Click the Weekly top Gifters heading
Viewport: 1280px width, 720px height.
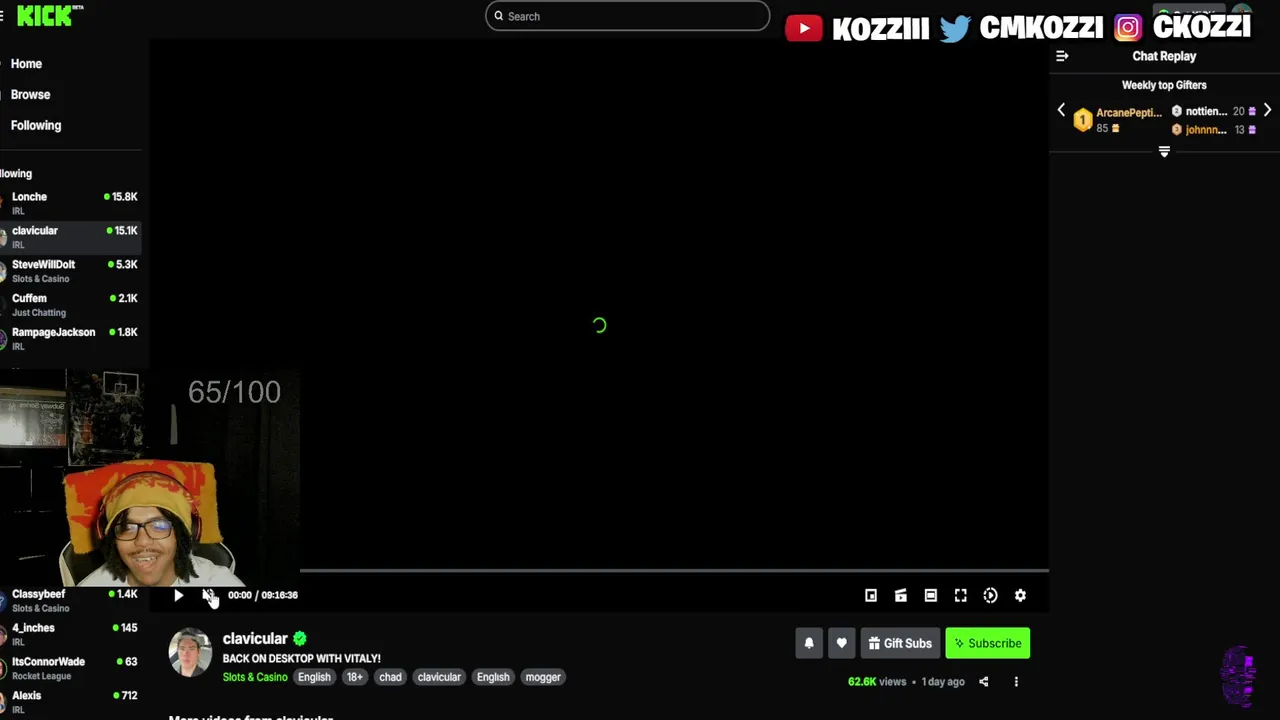(x=1164, y=85)
